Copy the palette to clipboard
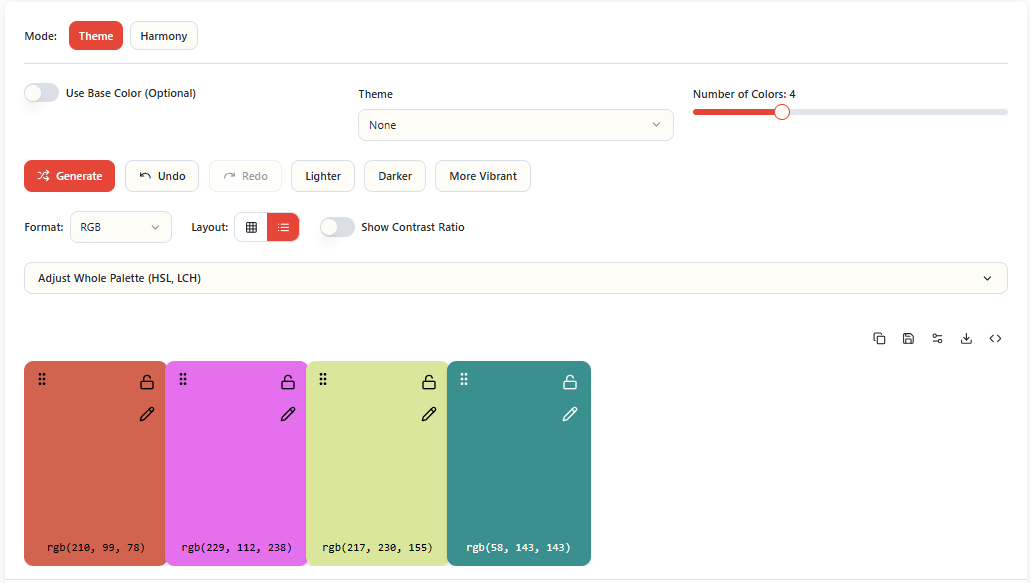Screen dimensions: 1031x583 point(879,338)
